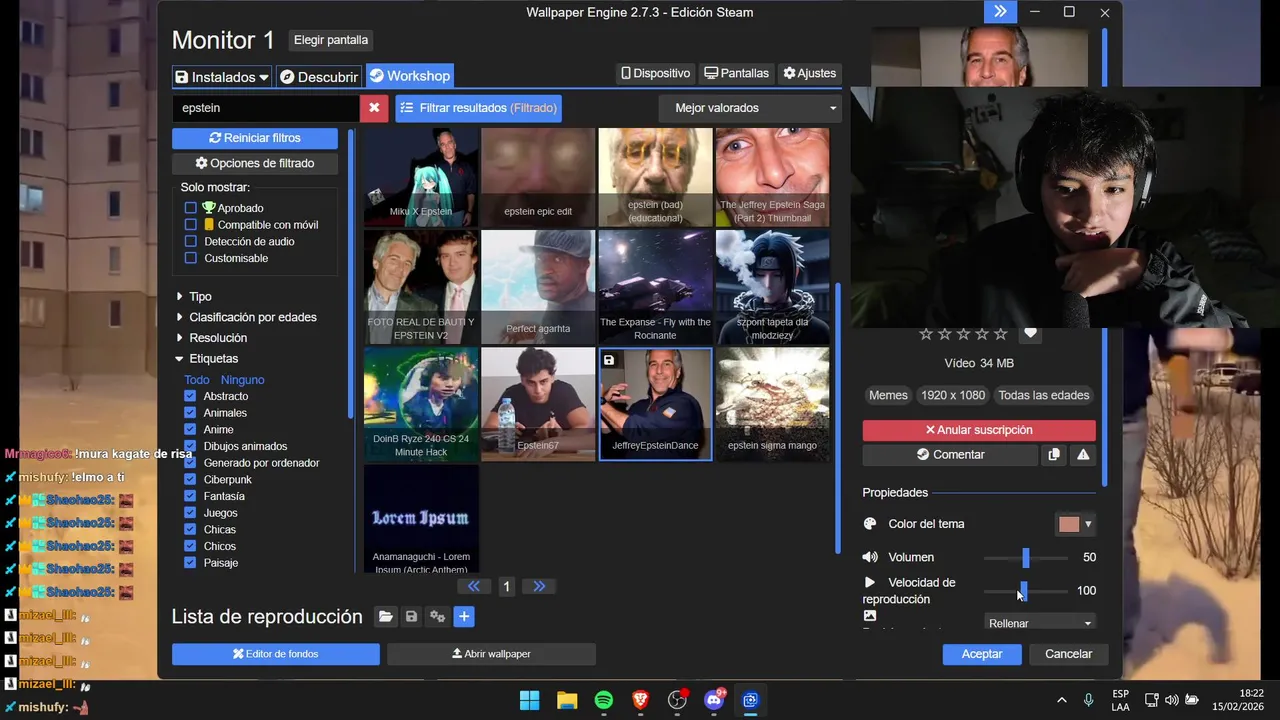Expand the Clasificación por edades section
This screenshot has width=1280, height=720.
coord(246,317)
